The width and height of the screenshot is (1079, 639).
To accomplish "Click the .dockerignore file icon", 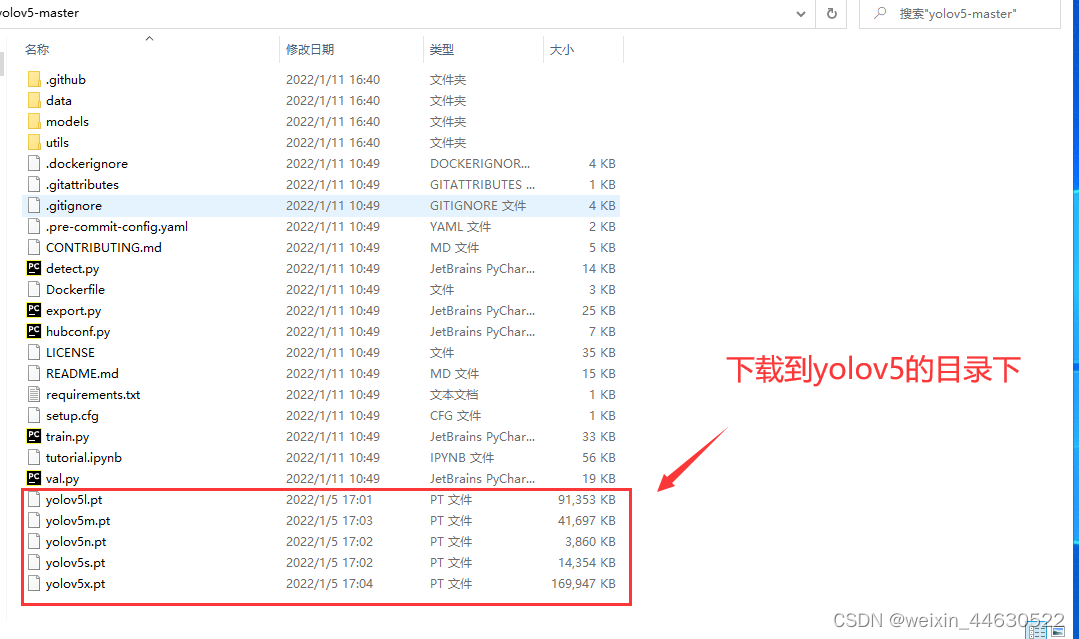I will point(34,164).
